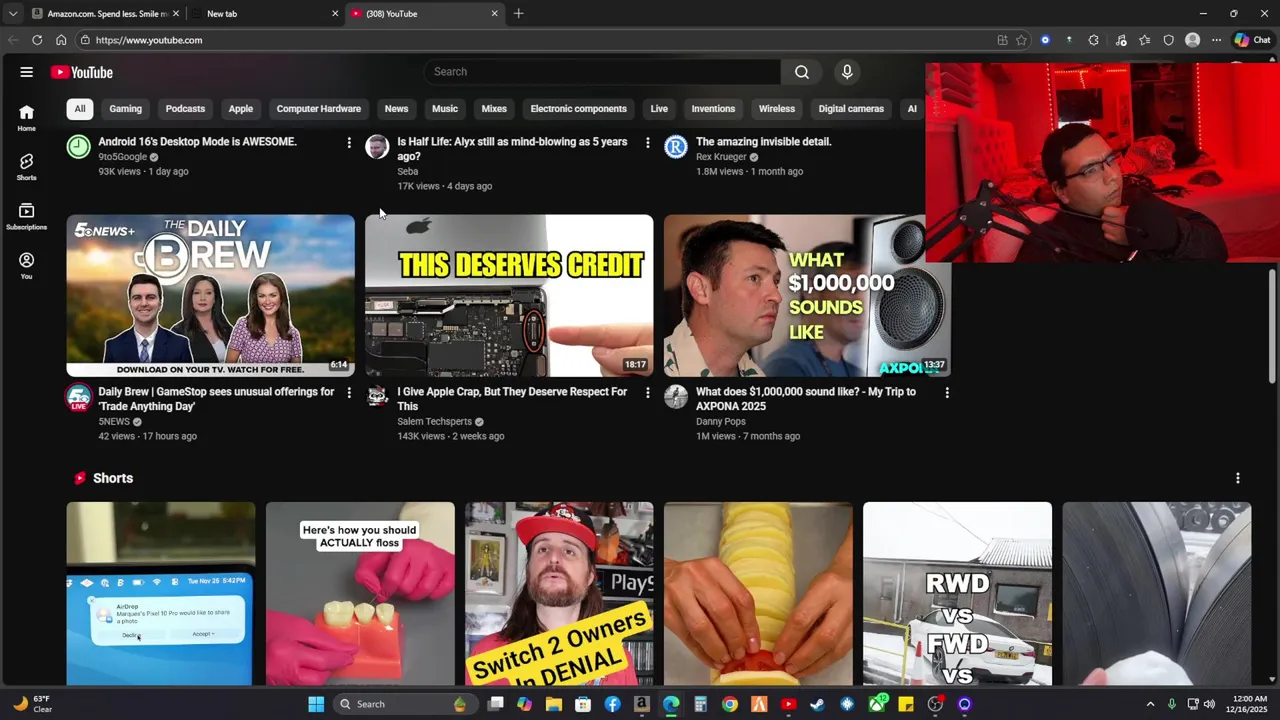The image size is (1280, 720).
Task: Switch to the New tab browser tab
Action: [x=264, y=14]
